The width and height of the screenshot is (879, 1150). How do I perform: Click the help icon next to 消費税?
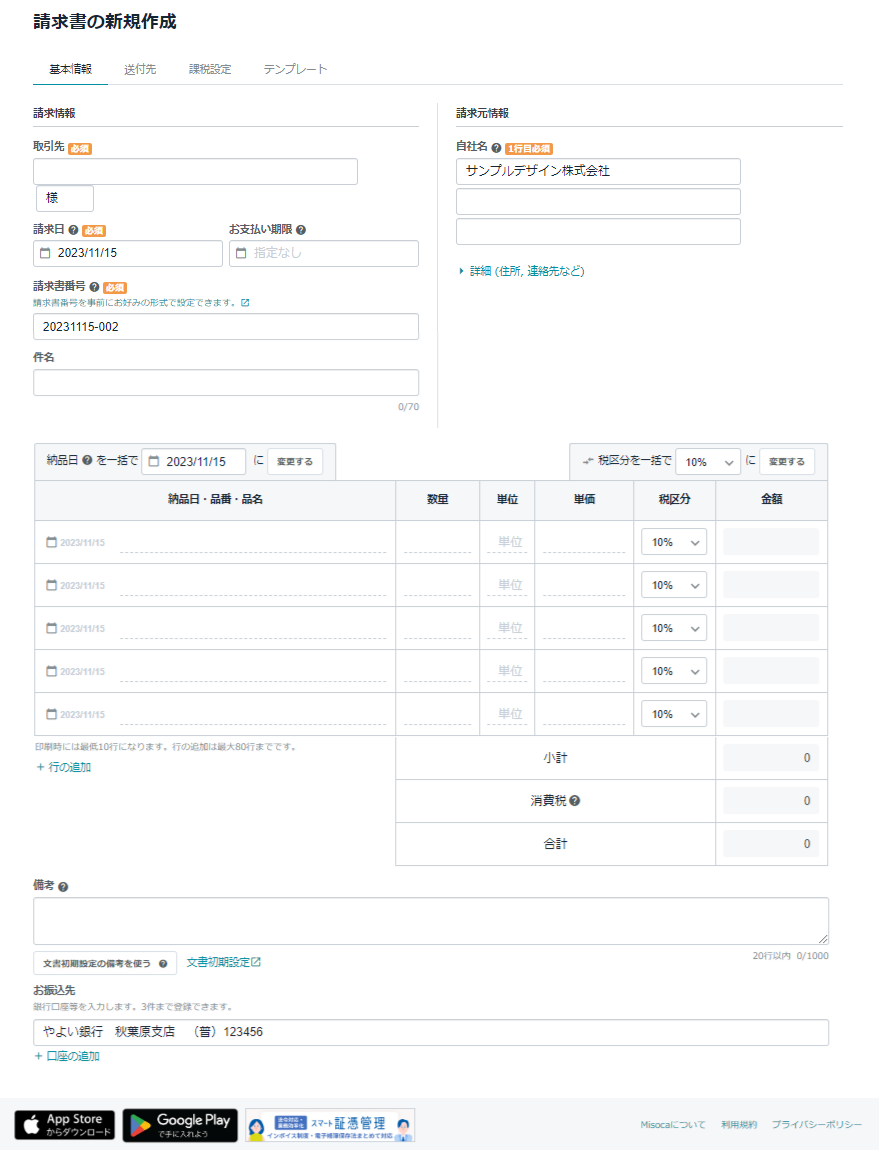click(575, 801)
